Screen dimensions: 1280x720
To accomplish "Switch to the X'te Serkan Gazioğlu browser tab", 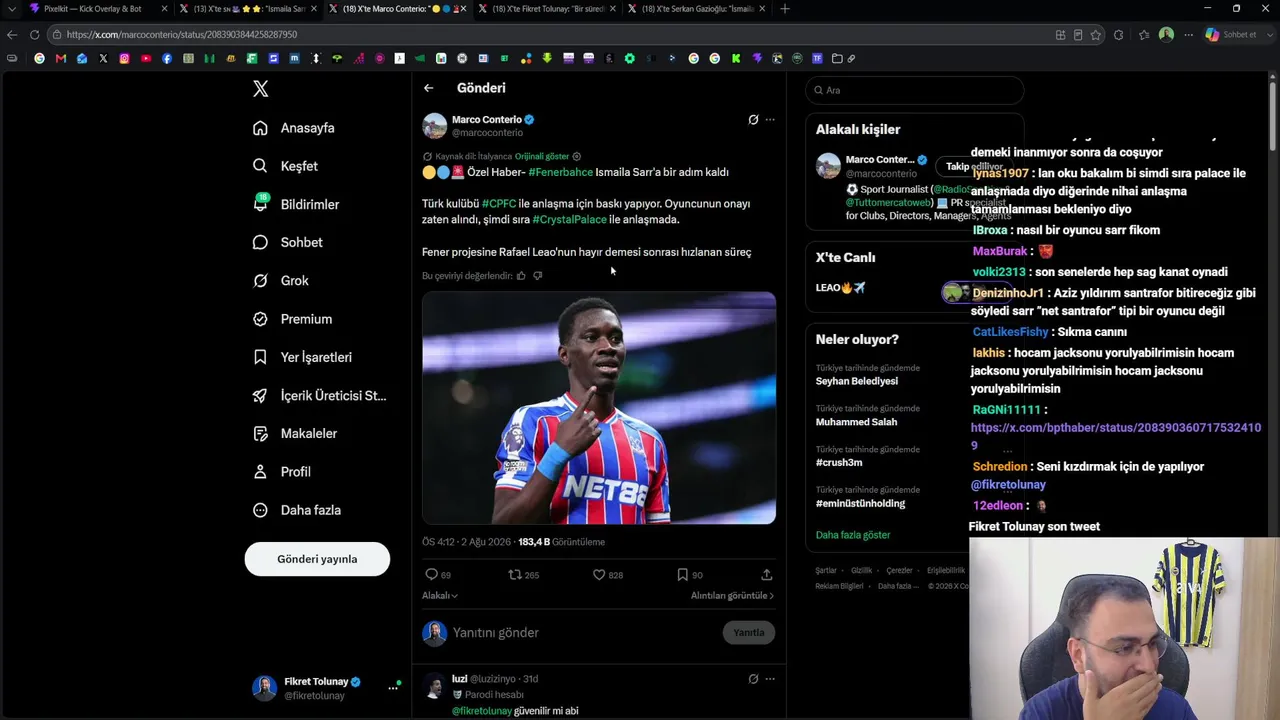I will 697,9.
